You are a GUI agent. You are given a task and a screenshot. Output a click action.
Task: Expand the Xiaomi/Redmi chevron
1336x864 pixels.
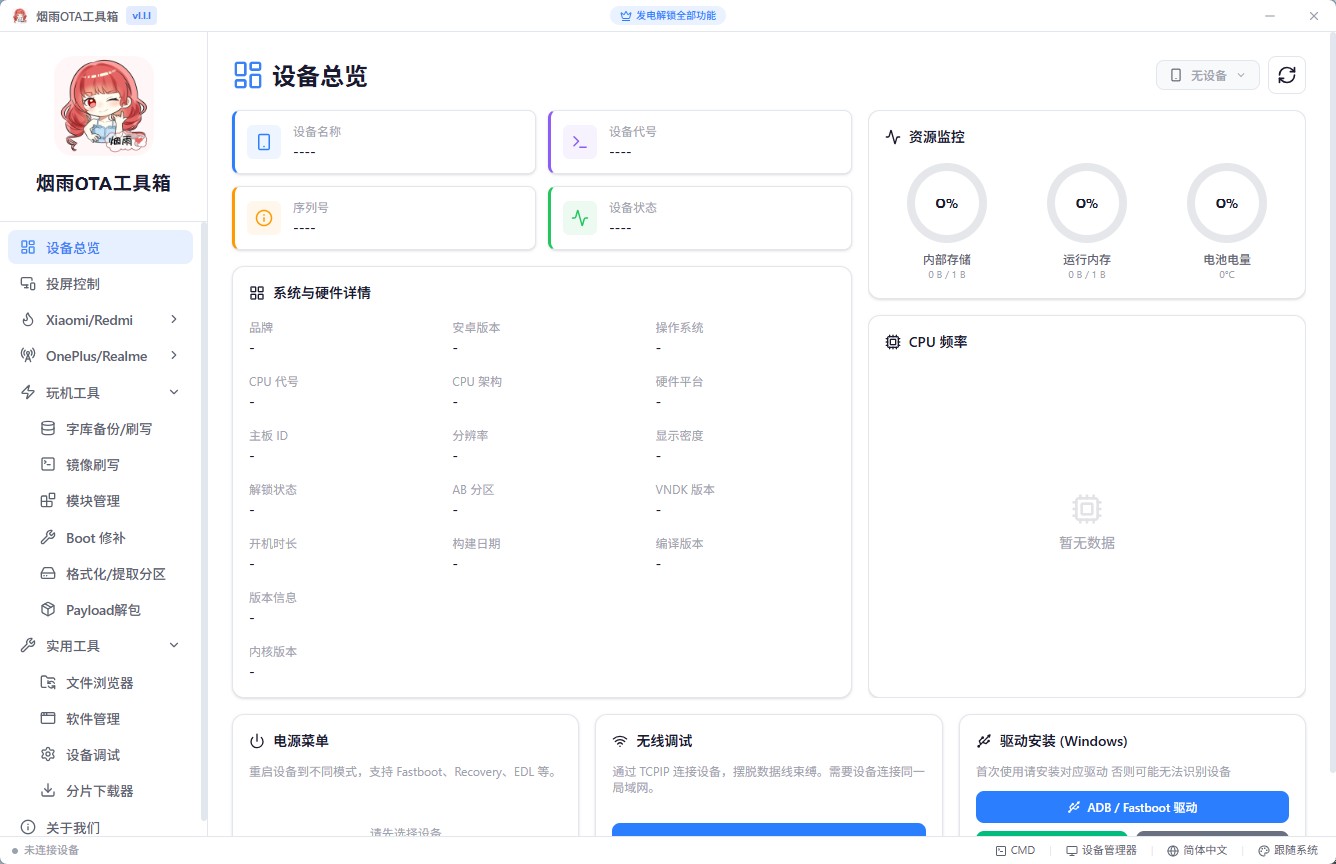pyautogui.click(x=174, y=320)
